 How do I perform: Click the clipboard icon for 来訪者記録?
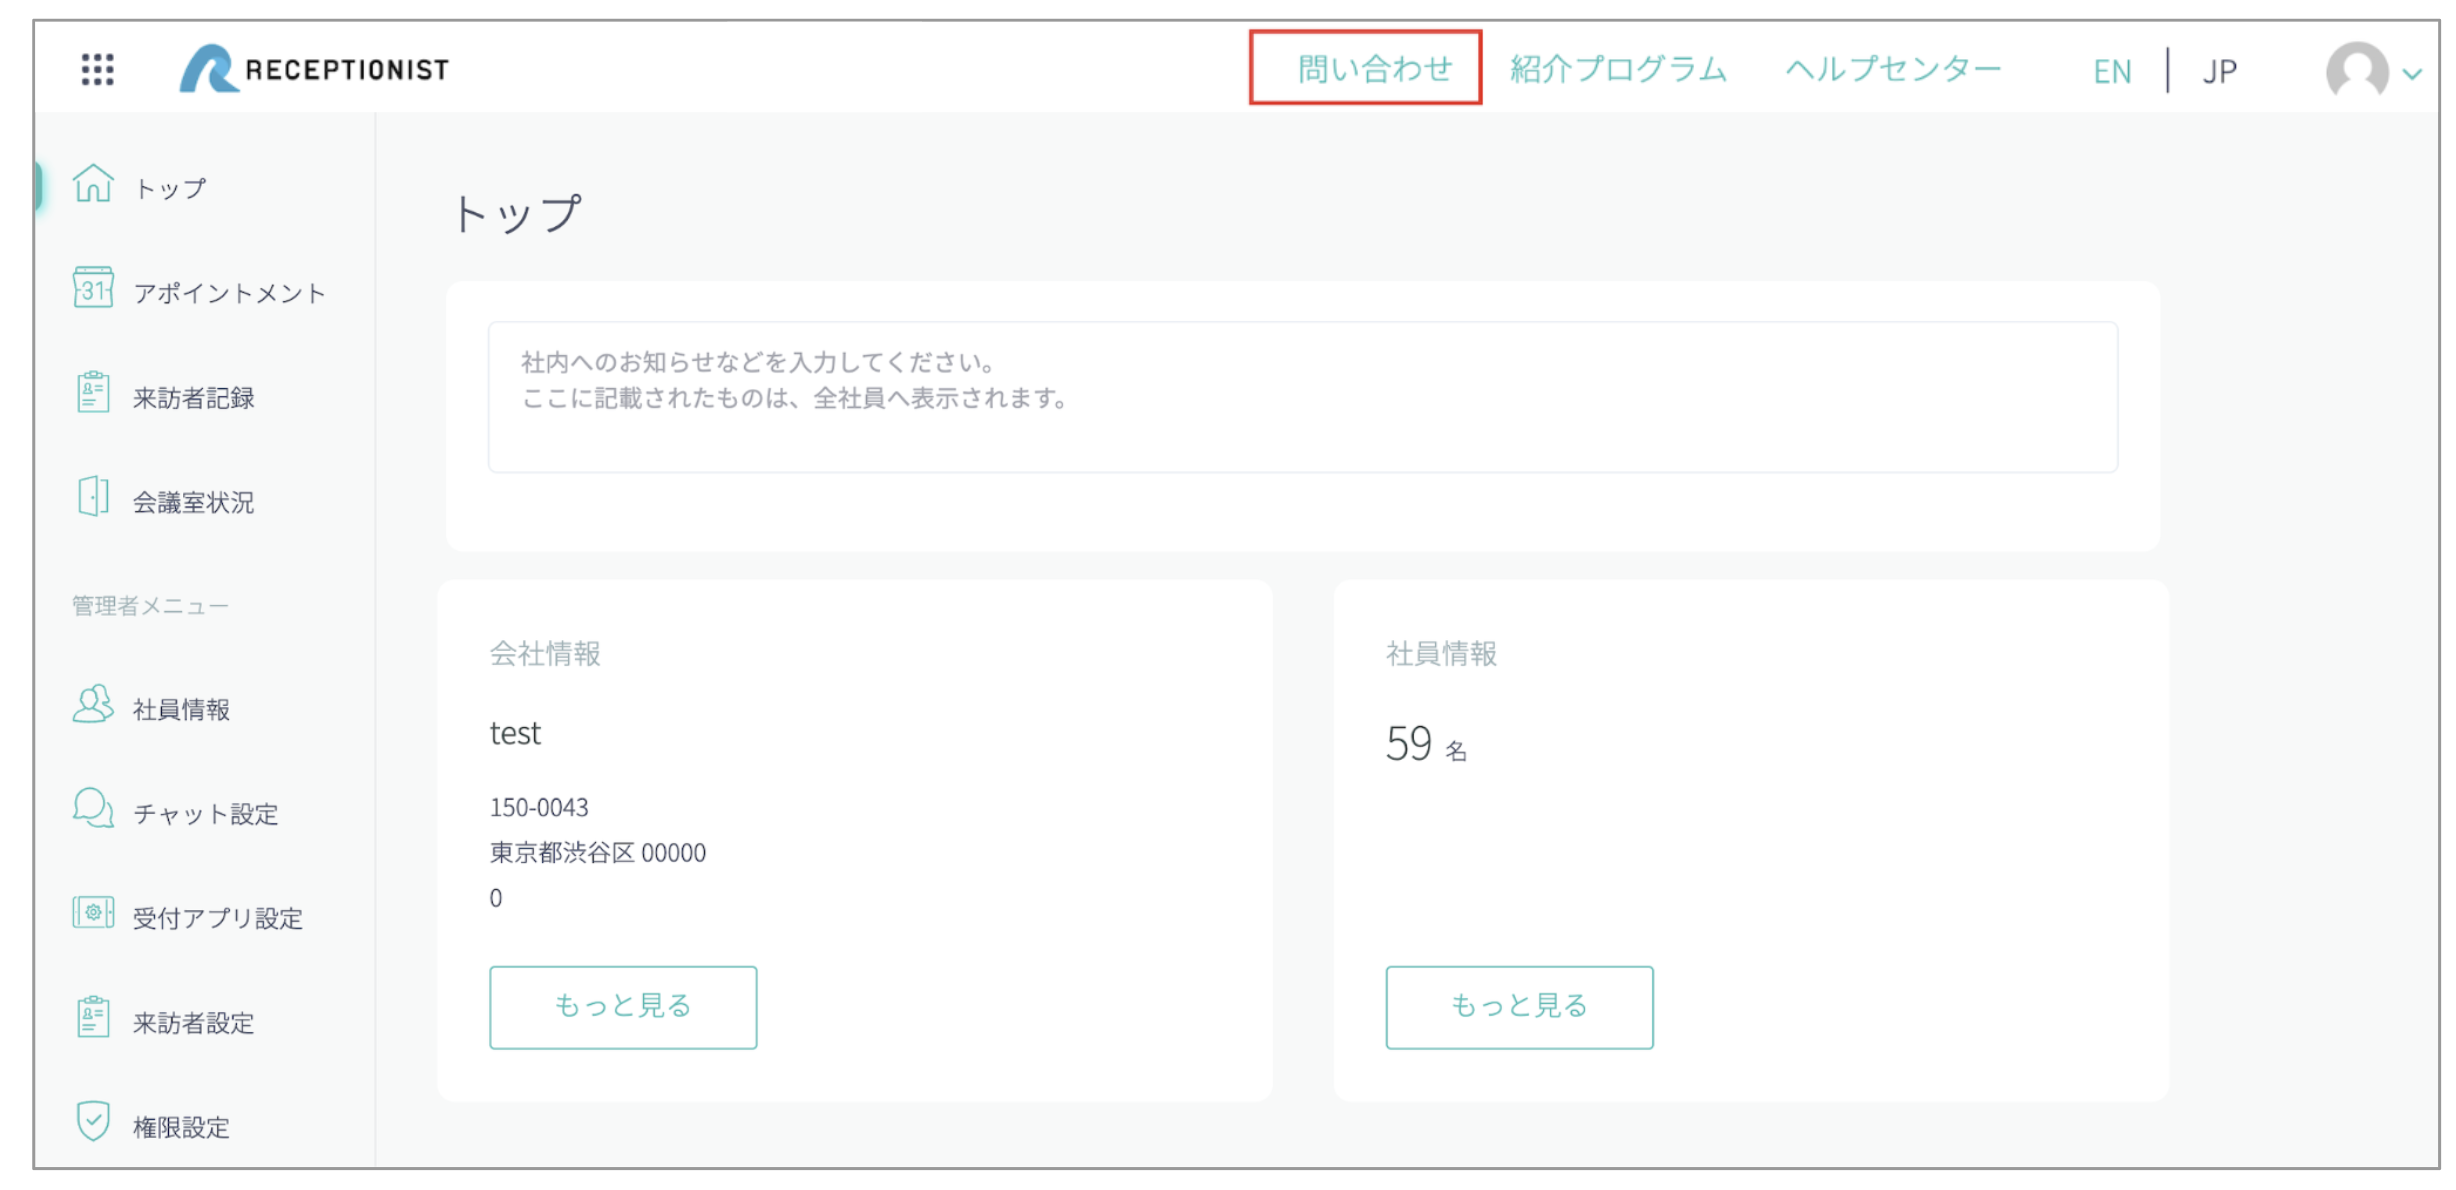pyautogui.click(x=92, y=396)
